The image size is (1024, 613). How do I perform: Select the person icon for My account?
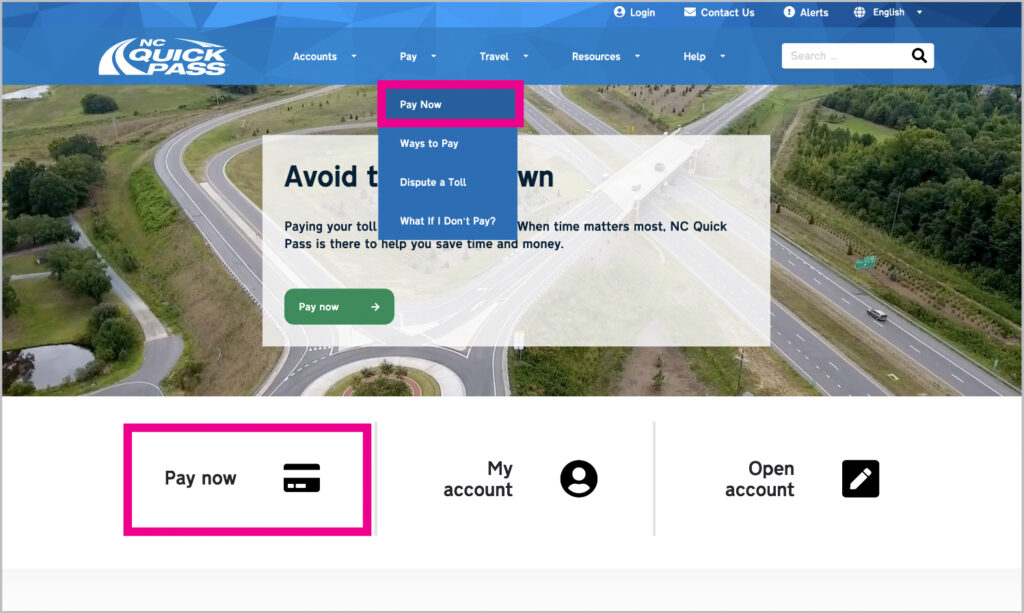578,478
